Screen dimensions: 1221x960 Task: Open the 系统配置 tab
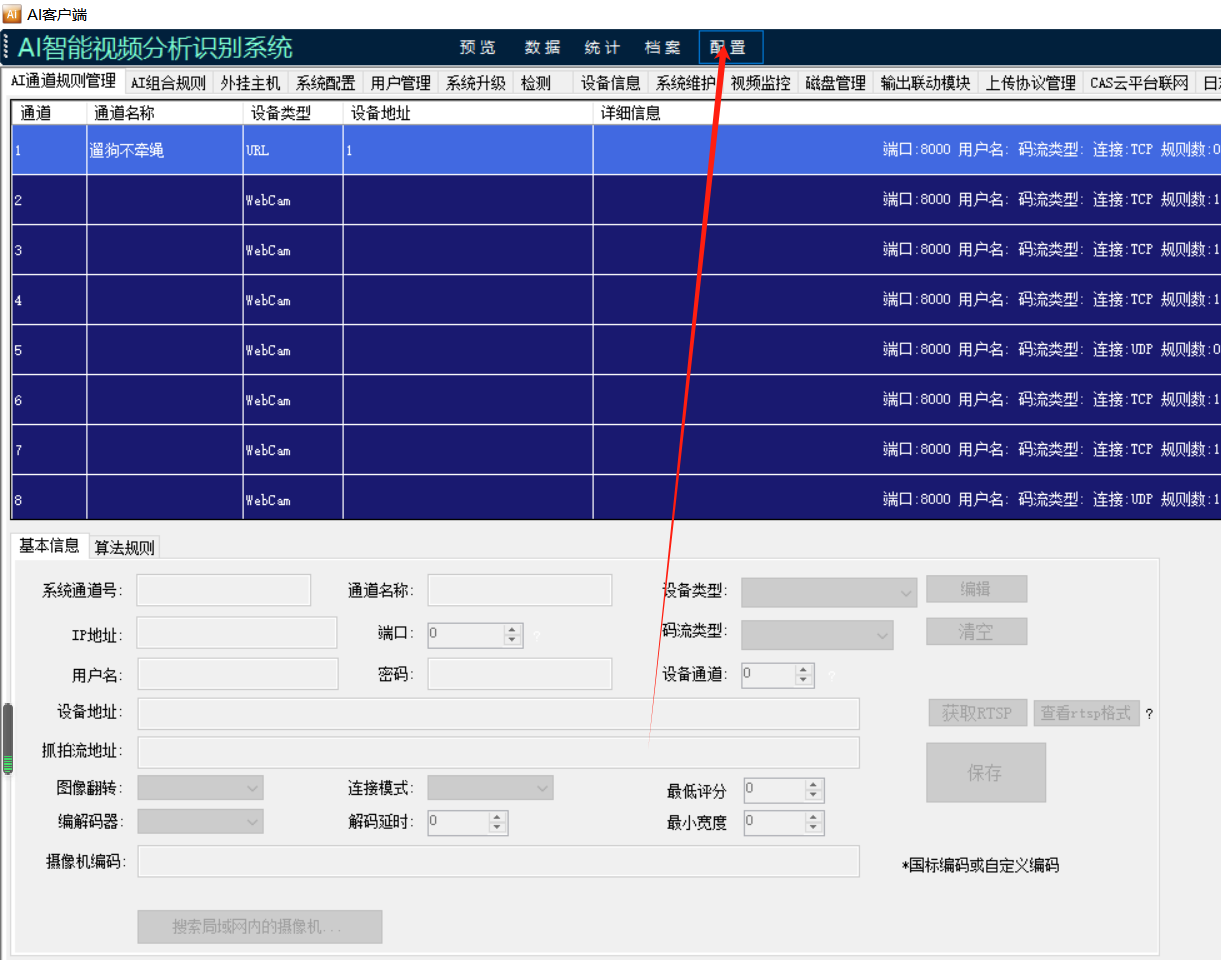point(325,83)
